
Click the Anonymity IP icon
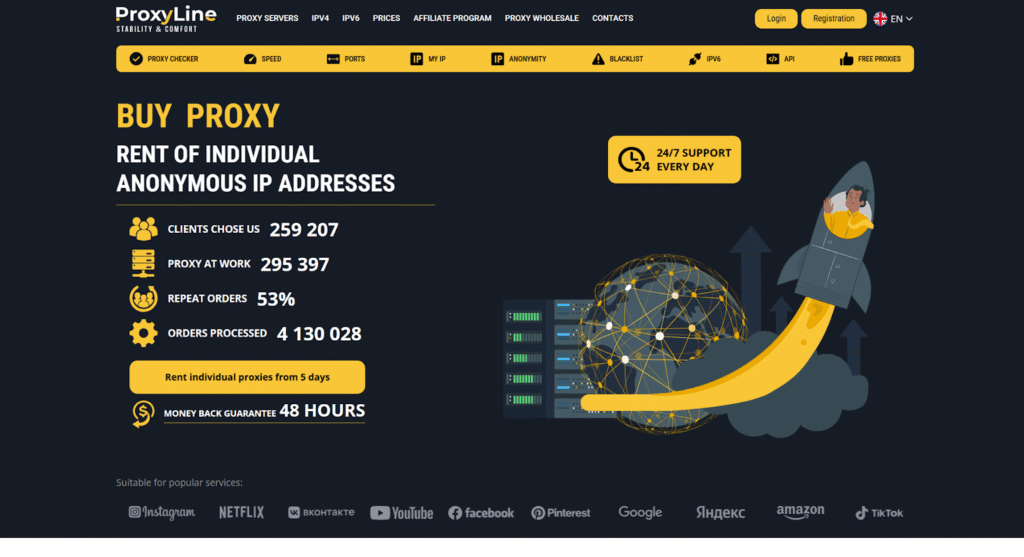click(x=497, y=59)
